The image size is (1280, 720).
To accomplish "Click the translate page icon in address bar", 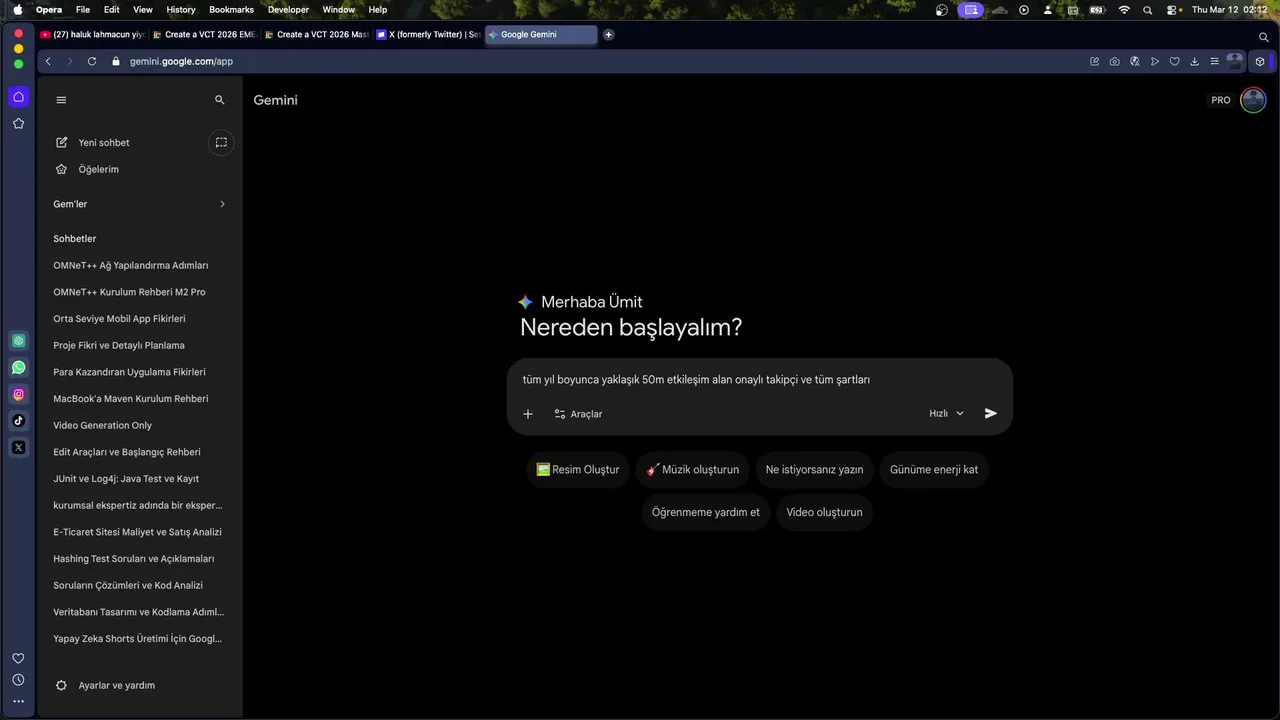I will coord(1134,61).
